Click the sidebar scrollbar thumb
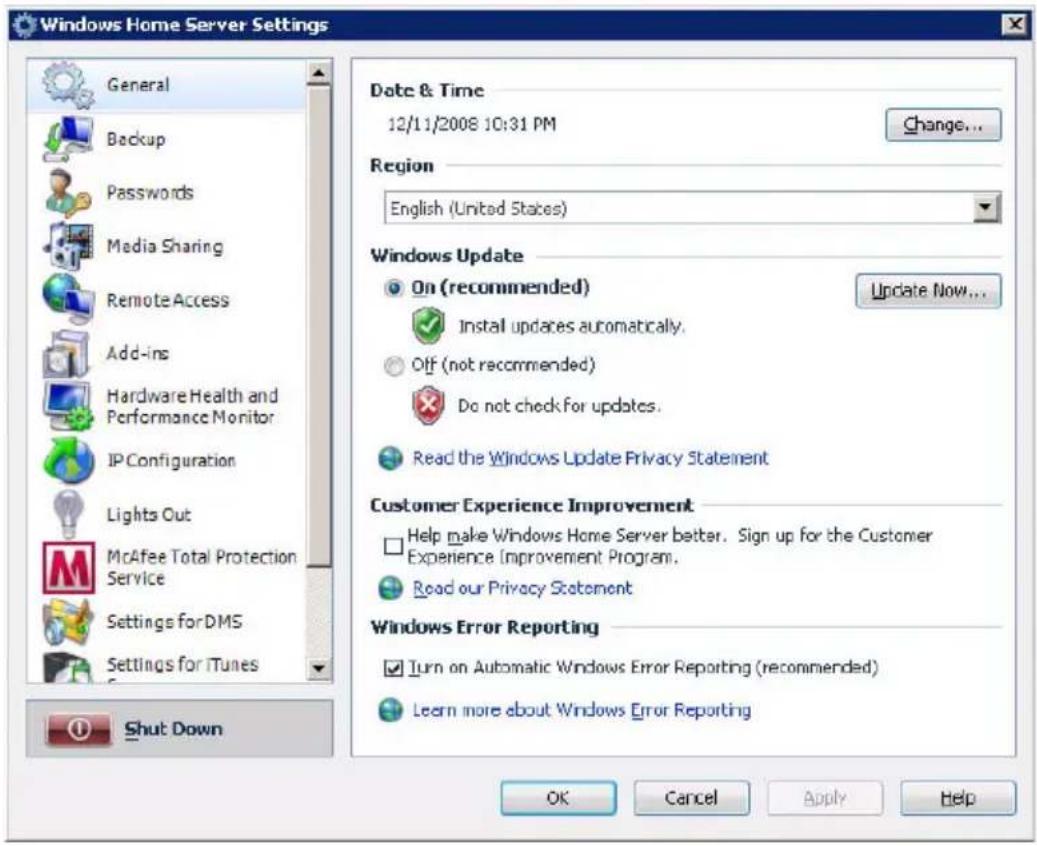1037x846 pixels. pos(319,327)
